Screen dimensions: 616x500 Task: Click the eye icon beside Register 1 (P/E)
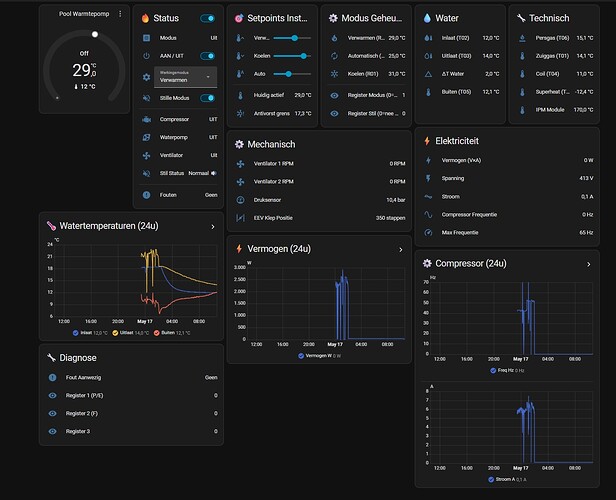click(x=52, y=396)
